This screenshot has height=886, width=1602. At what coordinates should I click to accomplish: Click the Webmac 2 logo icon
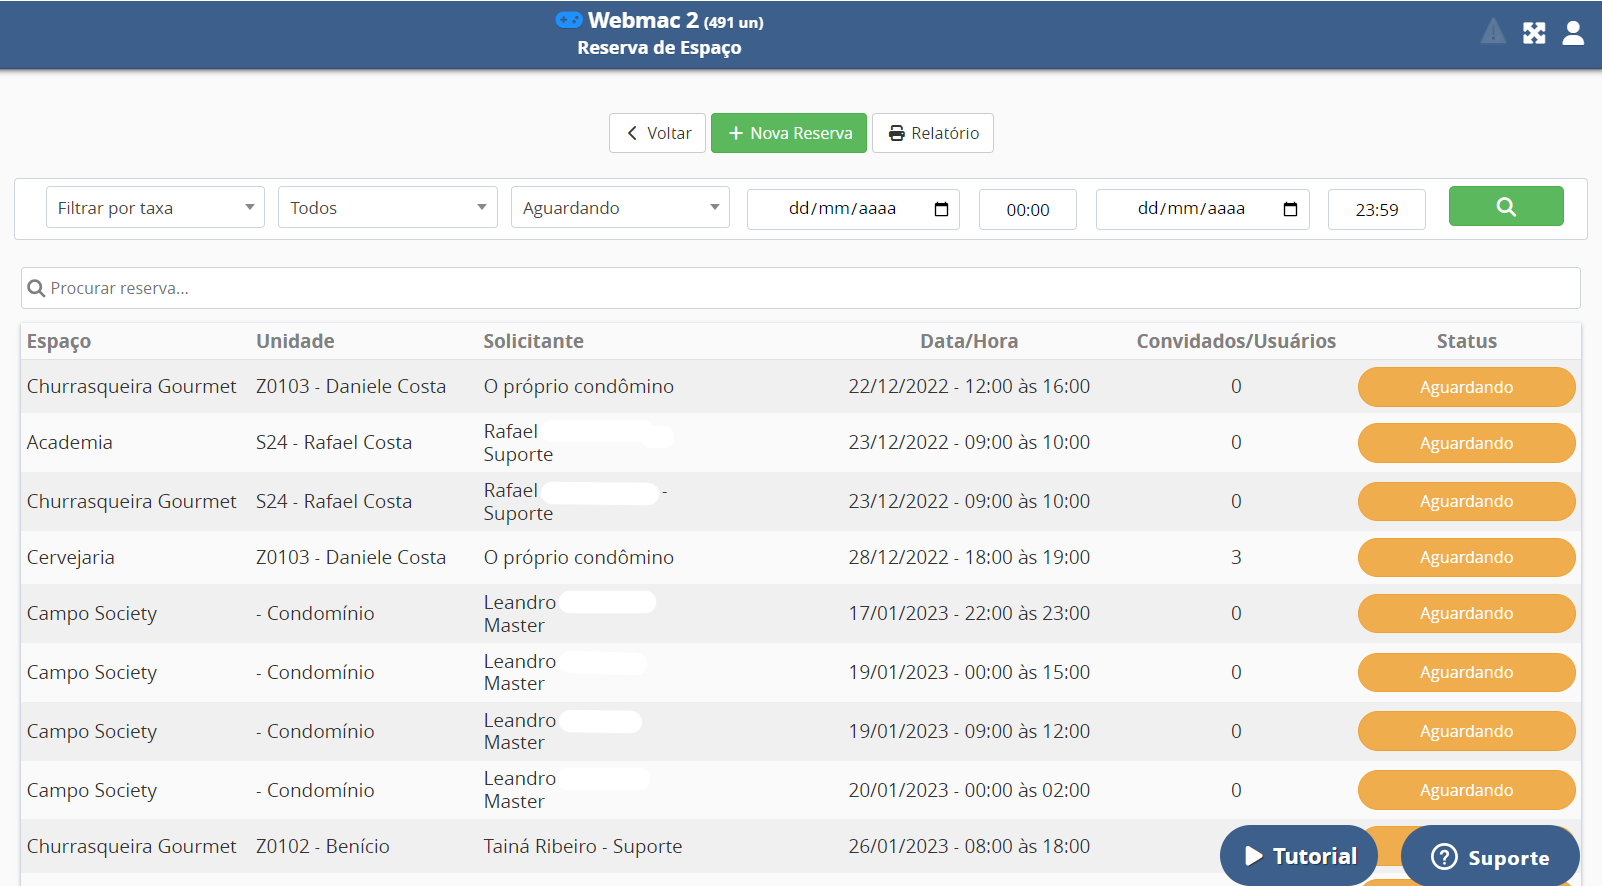tap(569, 20)
